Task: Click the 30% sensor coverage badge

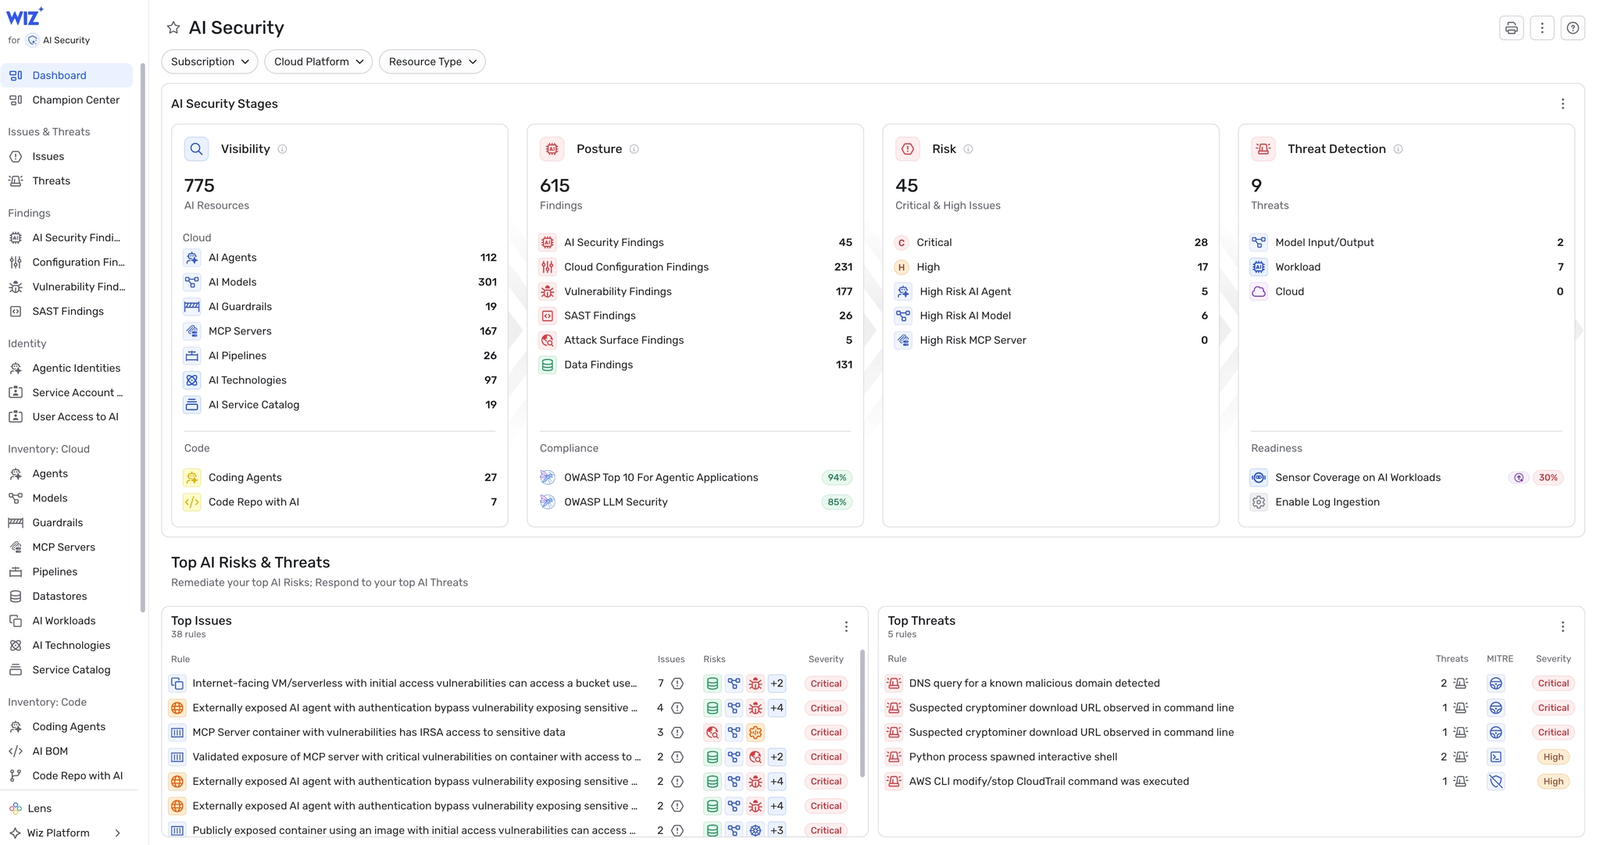Action: pos(1548,478)
